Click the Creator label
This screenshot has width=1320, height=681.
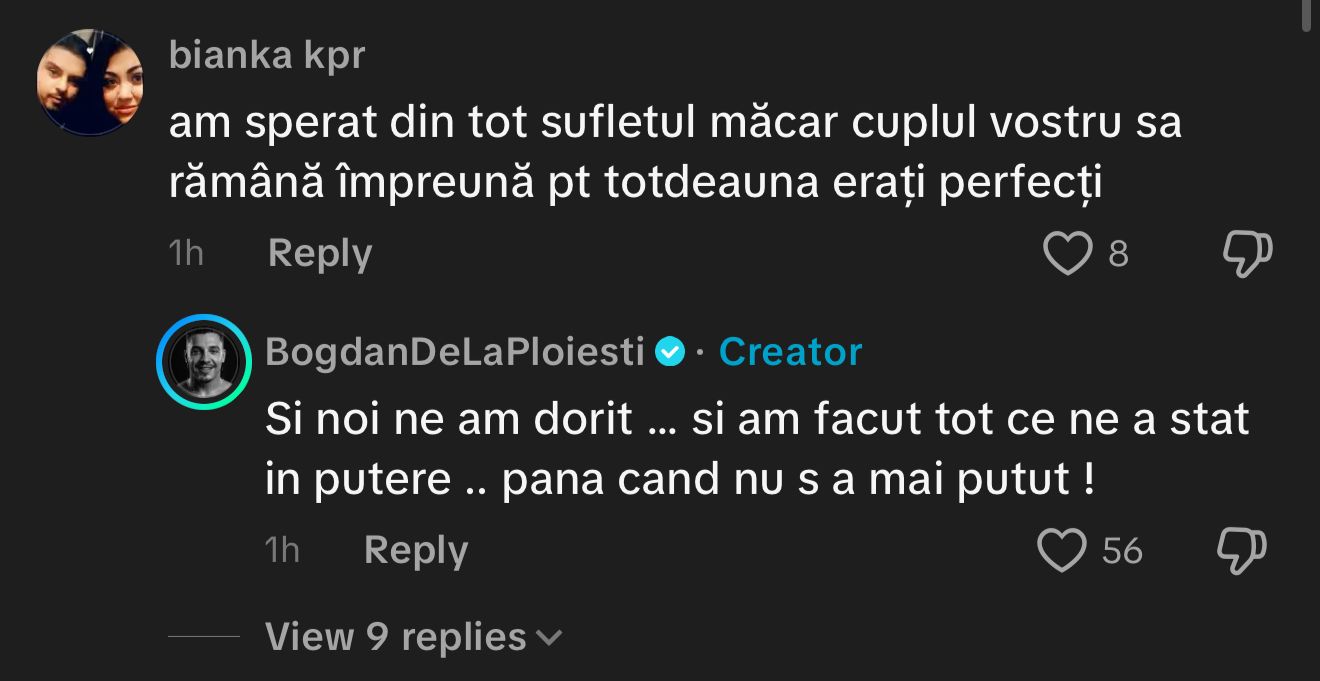coord(790,352)
